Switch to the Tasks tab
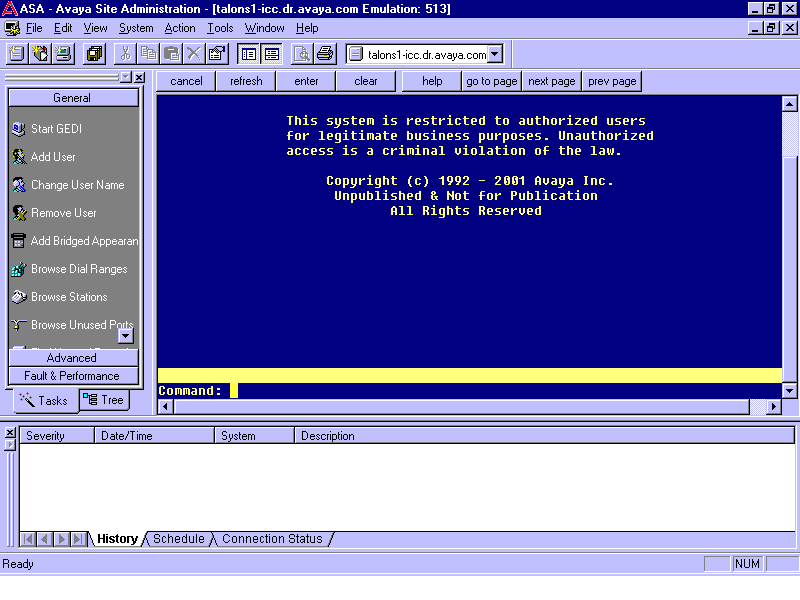This screenshot has width=800, height=600. 45,401
